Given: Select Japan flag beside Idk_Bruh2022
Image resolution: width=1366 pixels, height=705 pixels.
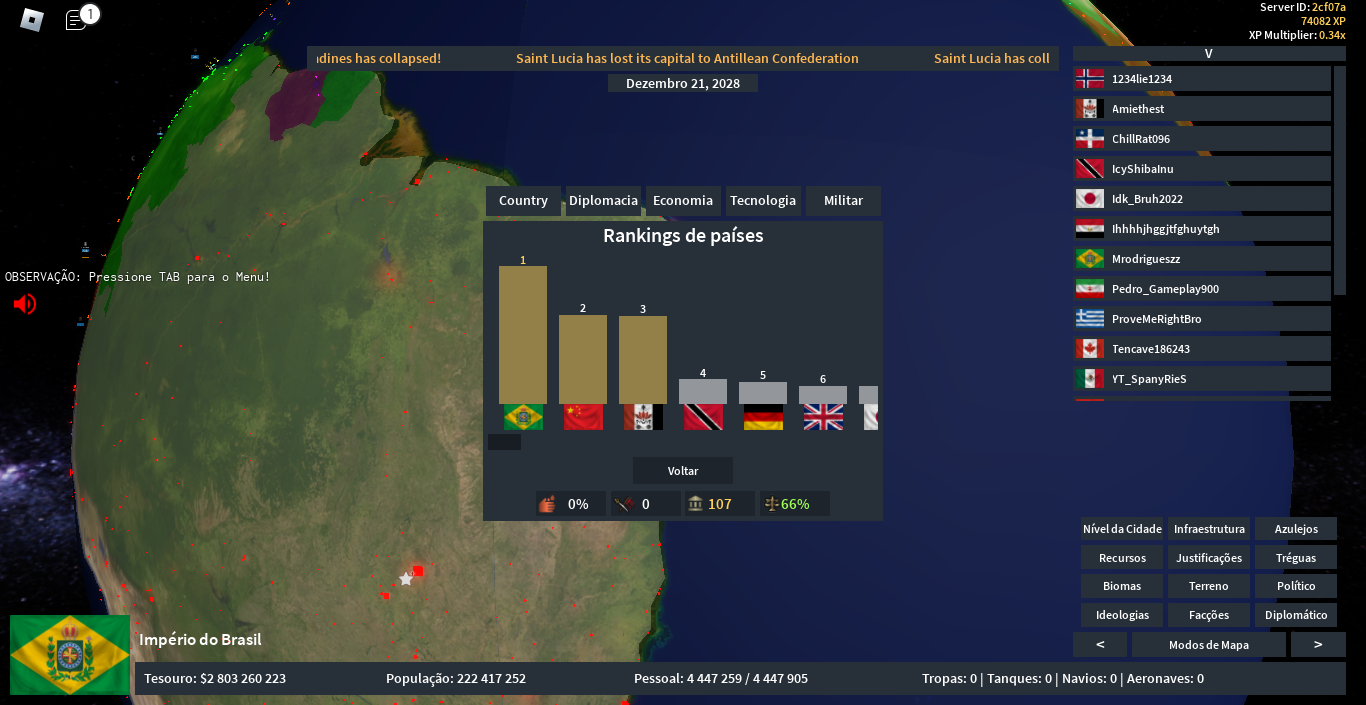Looking at the screenshot, I should tap(1089, 199).
